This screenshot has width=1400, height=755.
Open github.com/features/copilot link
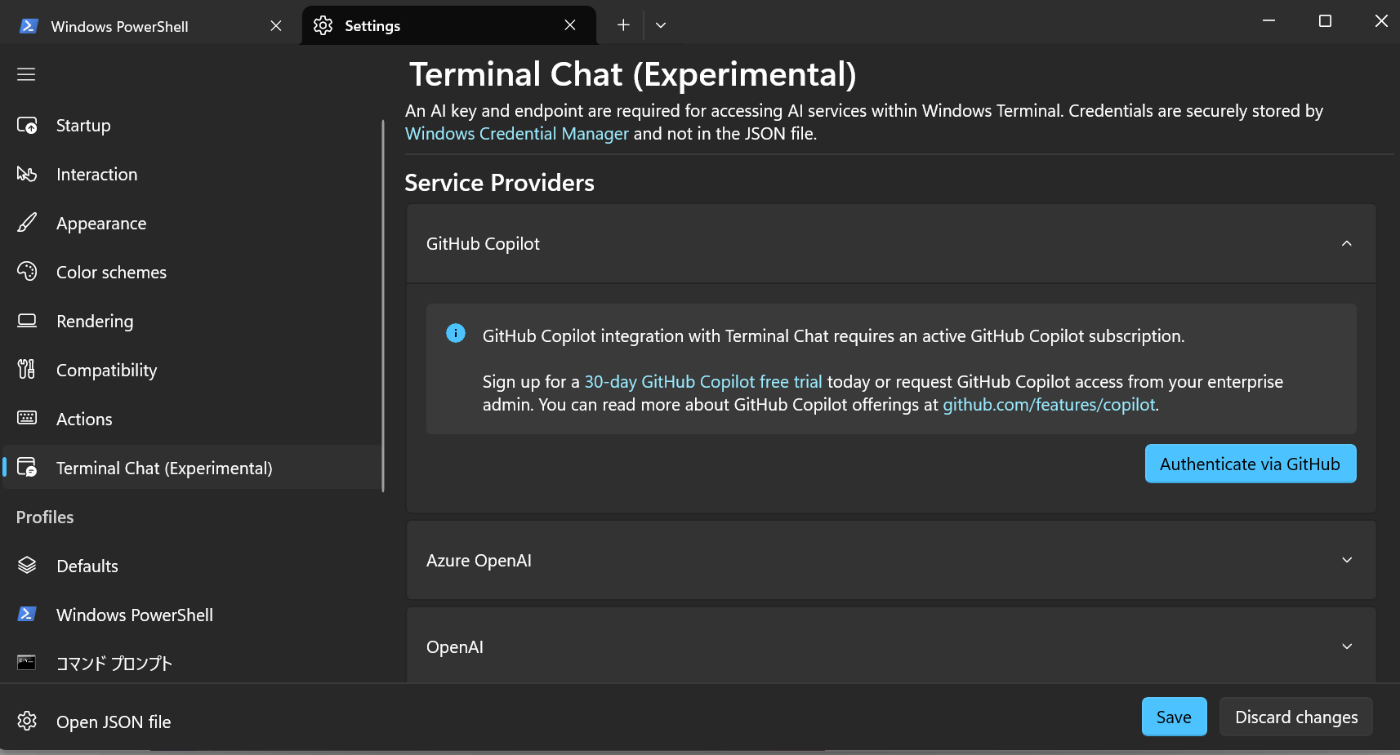click(1049, 405)
